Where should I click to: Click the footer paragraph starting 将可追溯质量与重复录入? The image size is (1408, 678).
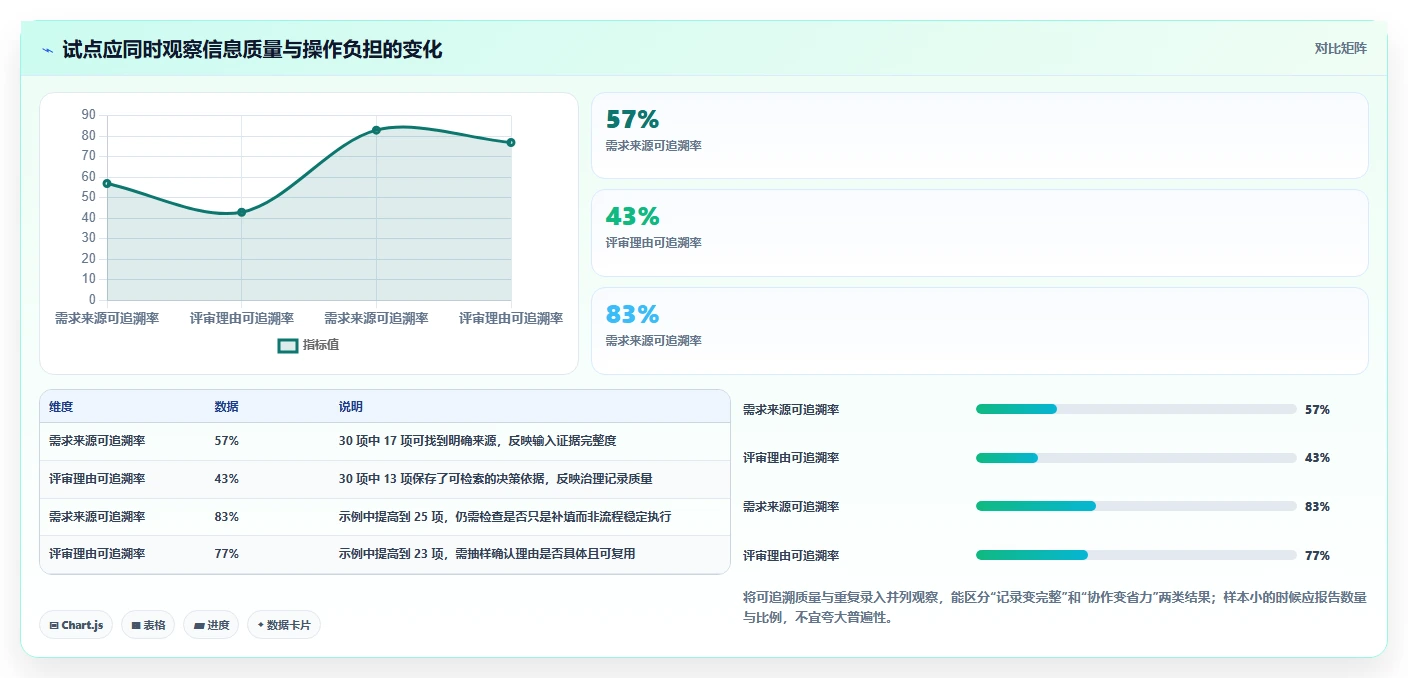pyautogui.click(x=1055, y=607)
